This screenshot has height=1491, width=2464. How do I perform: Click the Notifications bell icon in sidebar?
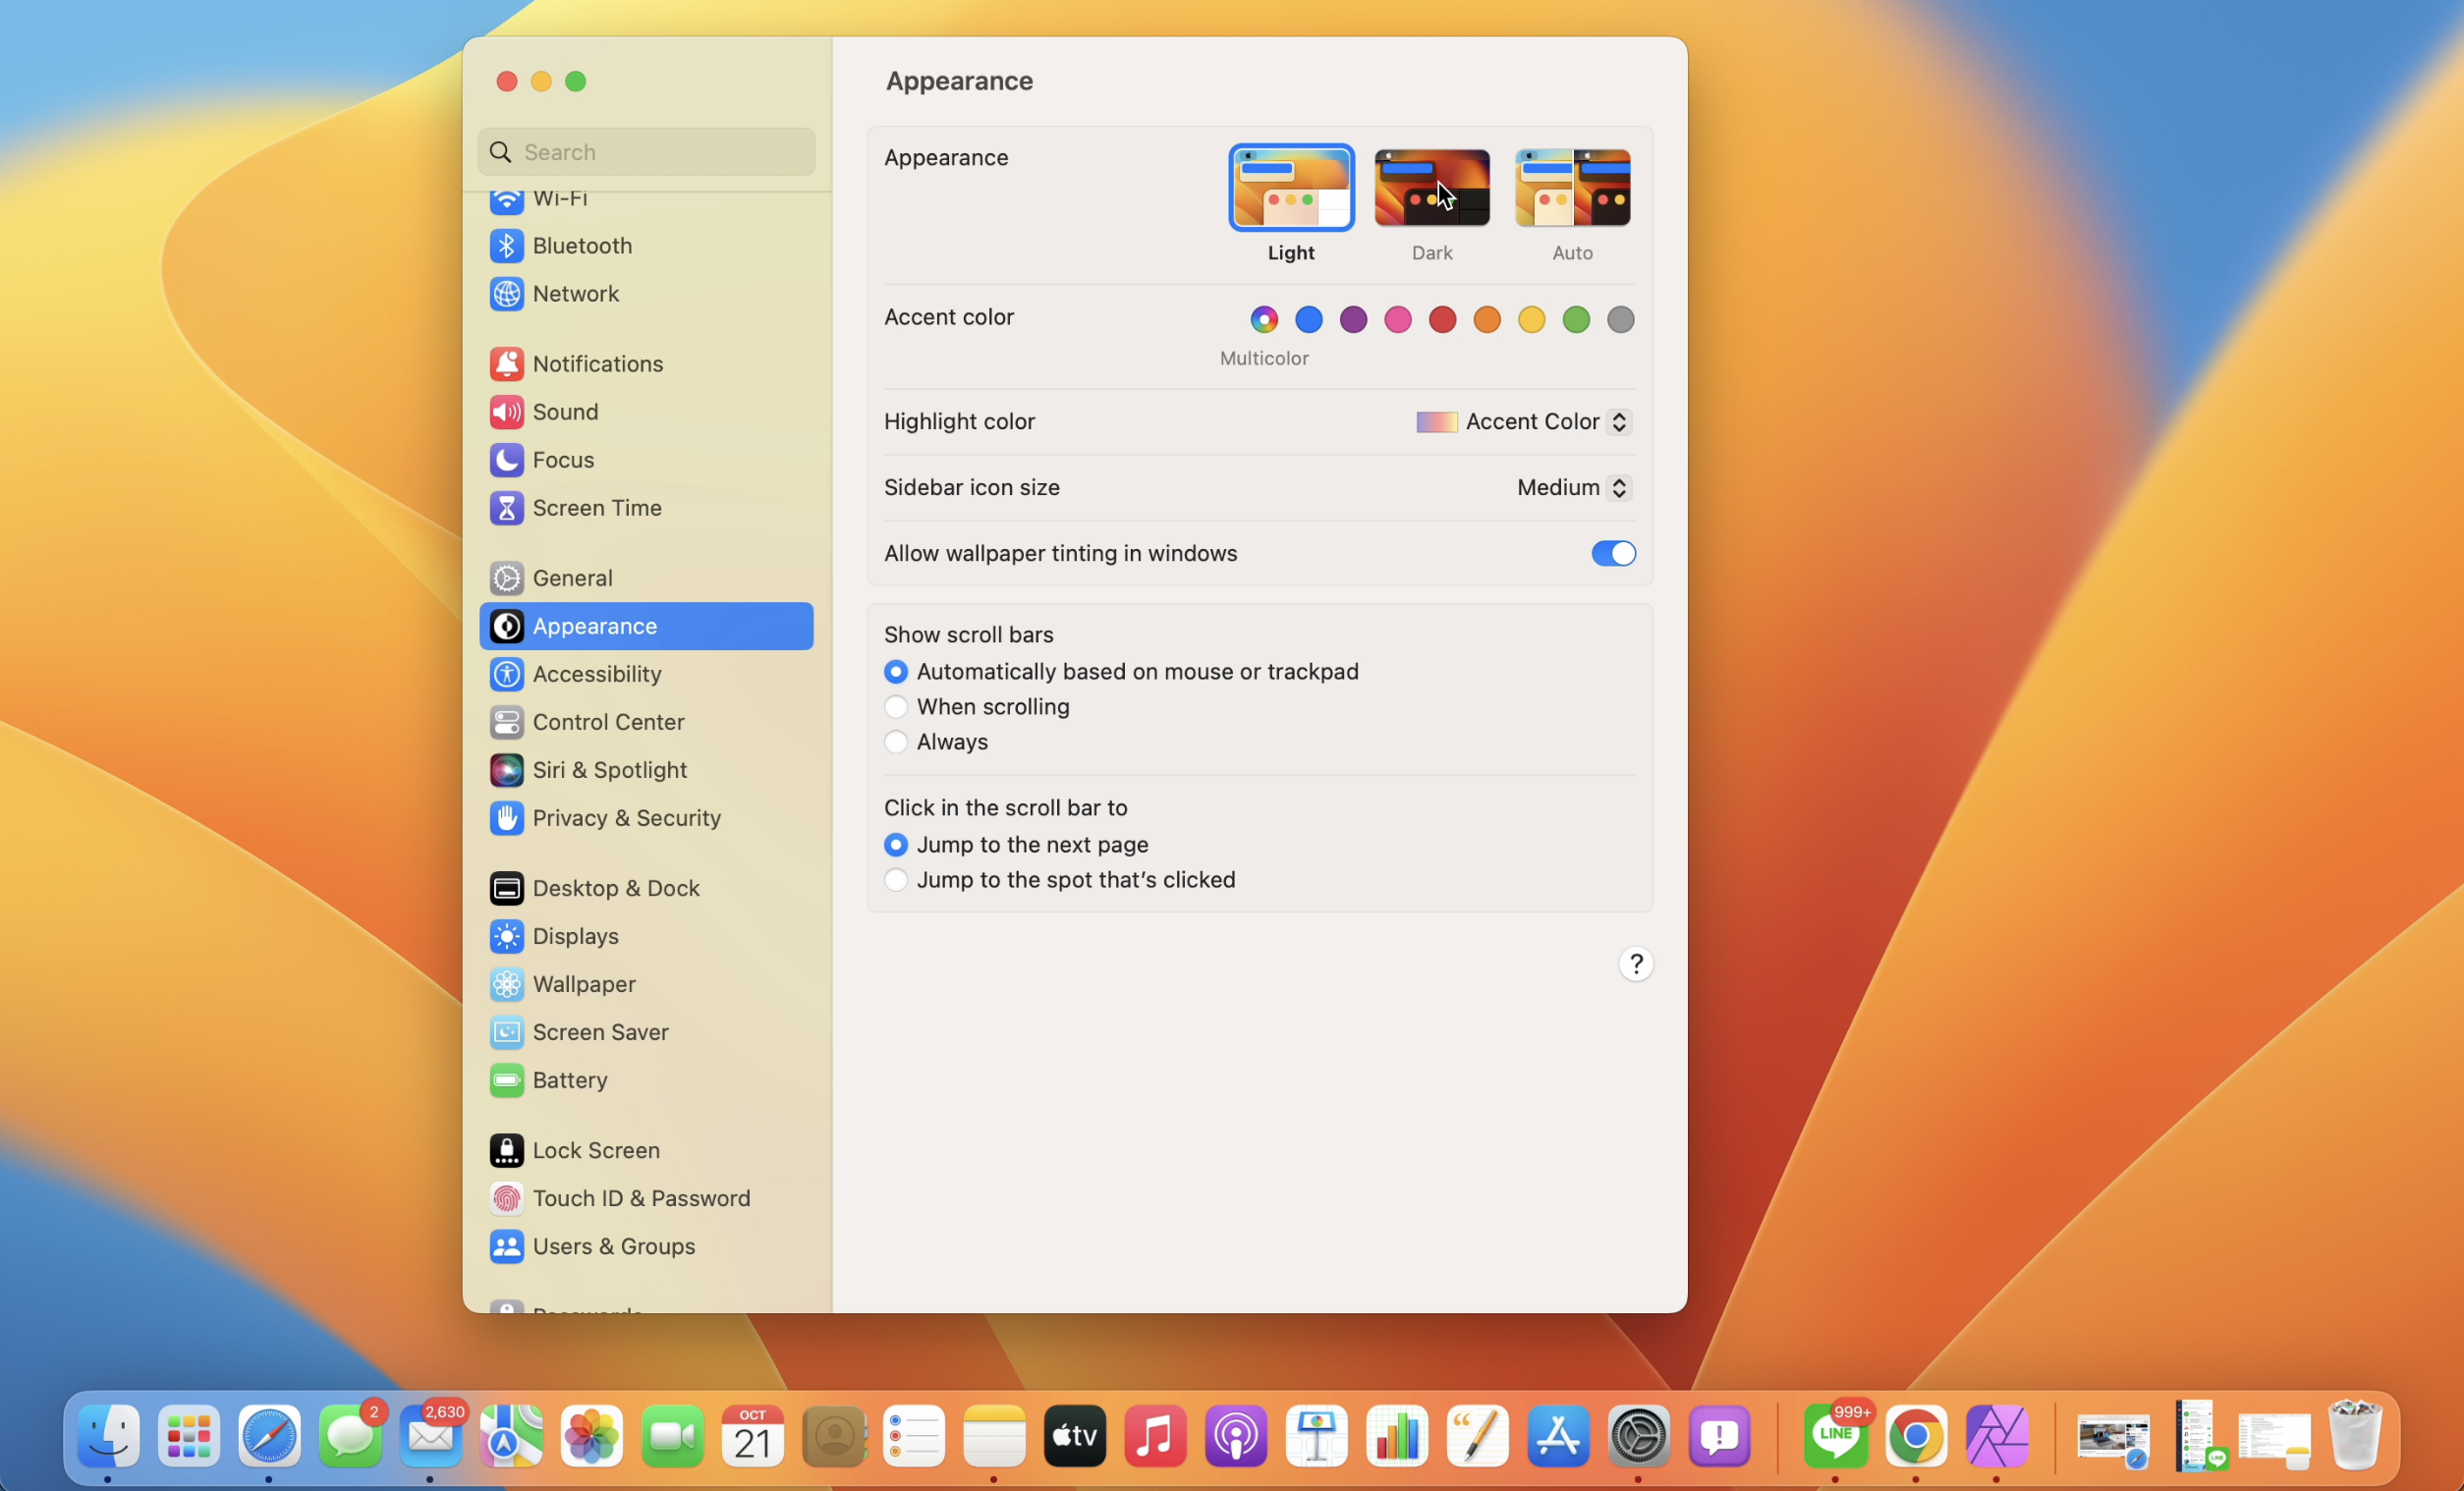(506, 364)
